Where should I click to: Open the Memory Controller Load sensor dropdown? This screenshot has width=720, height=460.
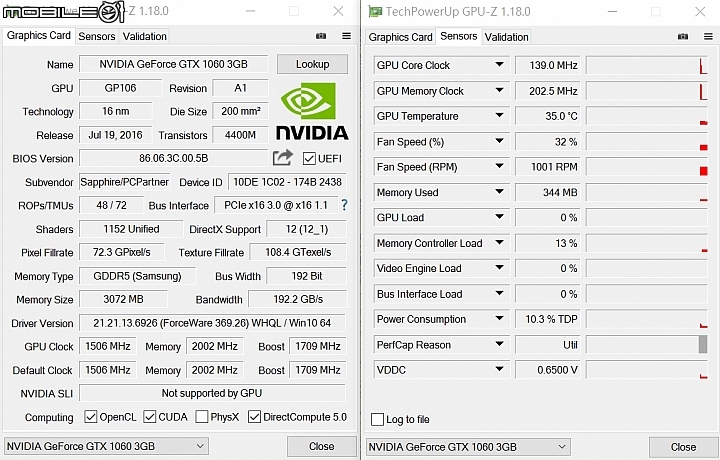pos(499,243)
